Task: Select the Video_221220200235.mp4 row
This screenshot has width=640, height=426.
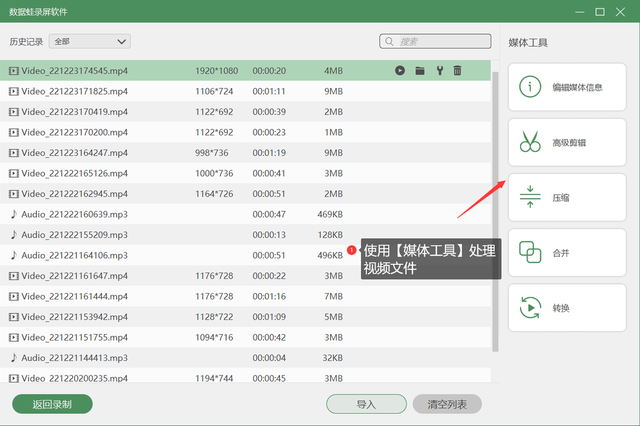Action: pyautogui.click(x=245, y=376)
